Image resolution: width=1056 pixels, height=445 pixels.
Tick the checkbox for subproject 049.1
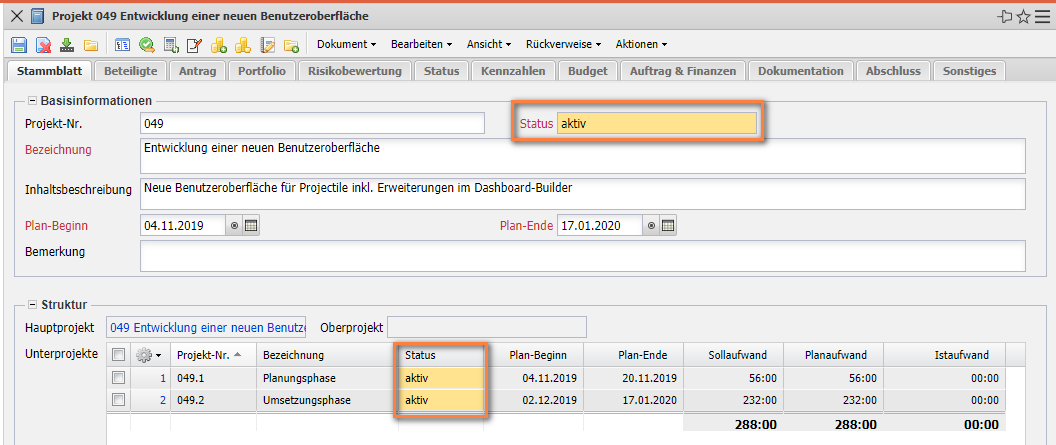click(119, 377)
